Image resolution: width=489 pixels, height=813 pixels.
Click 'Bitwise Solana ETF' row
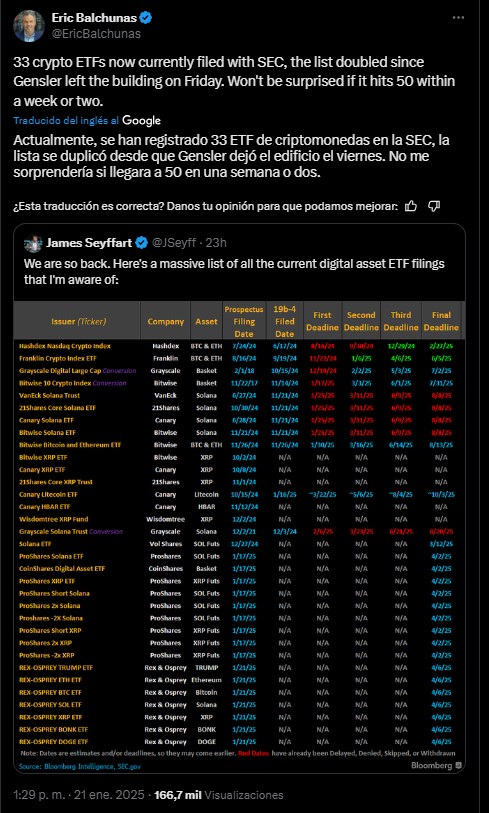point(239,432)
